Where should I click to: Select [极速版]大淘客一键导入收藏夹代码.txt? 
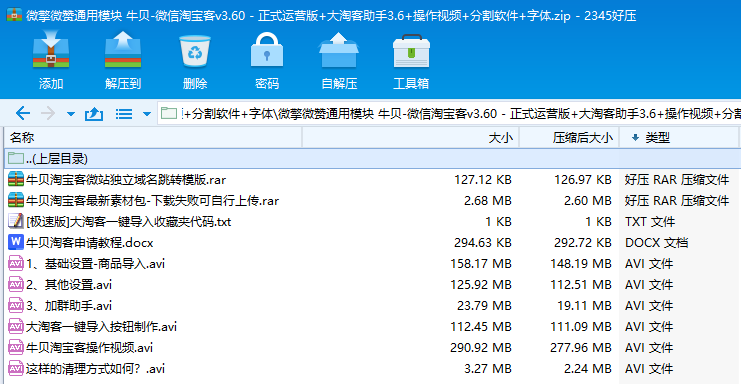tap(129, 222)
